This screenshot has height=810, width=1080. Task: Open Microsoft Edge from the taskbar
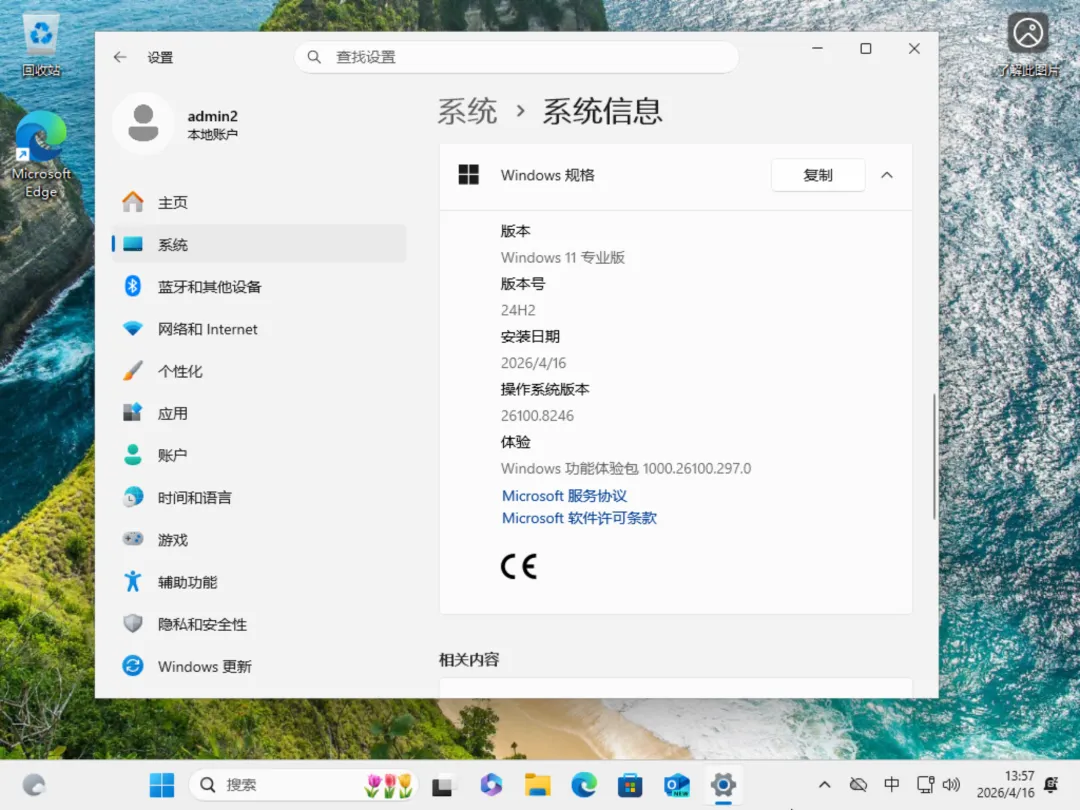[x=584, y=785]
